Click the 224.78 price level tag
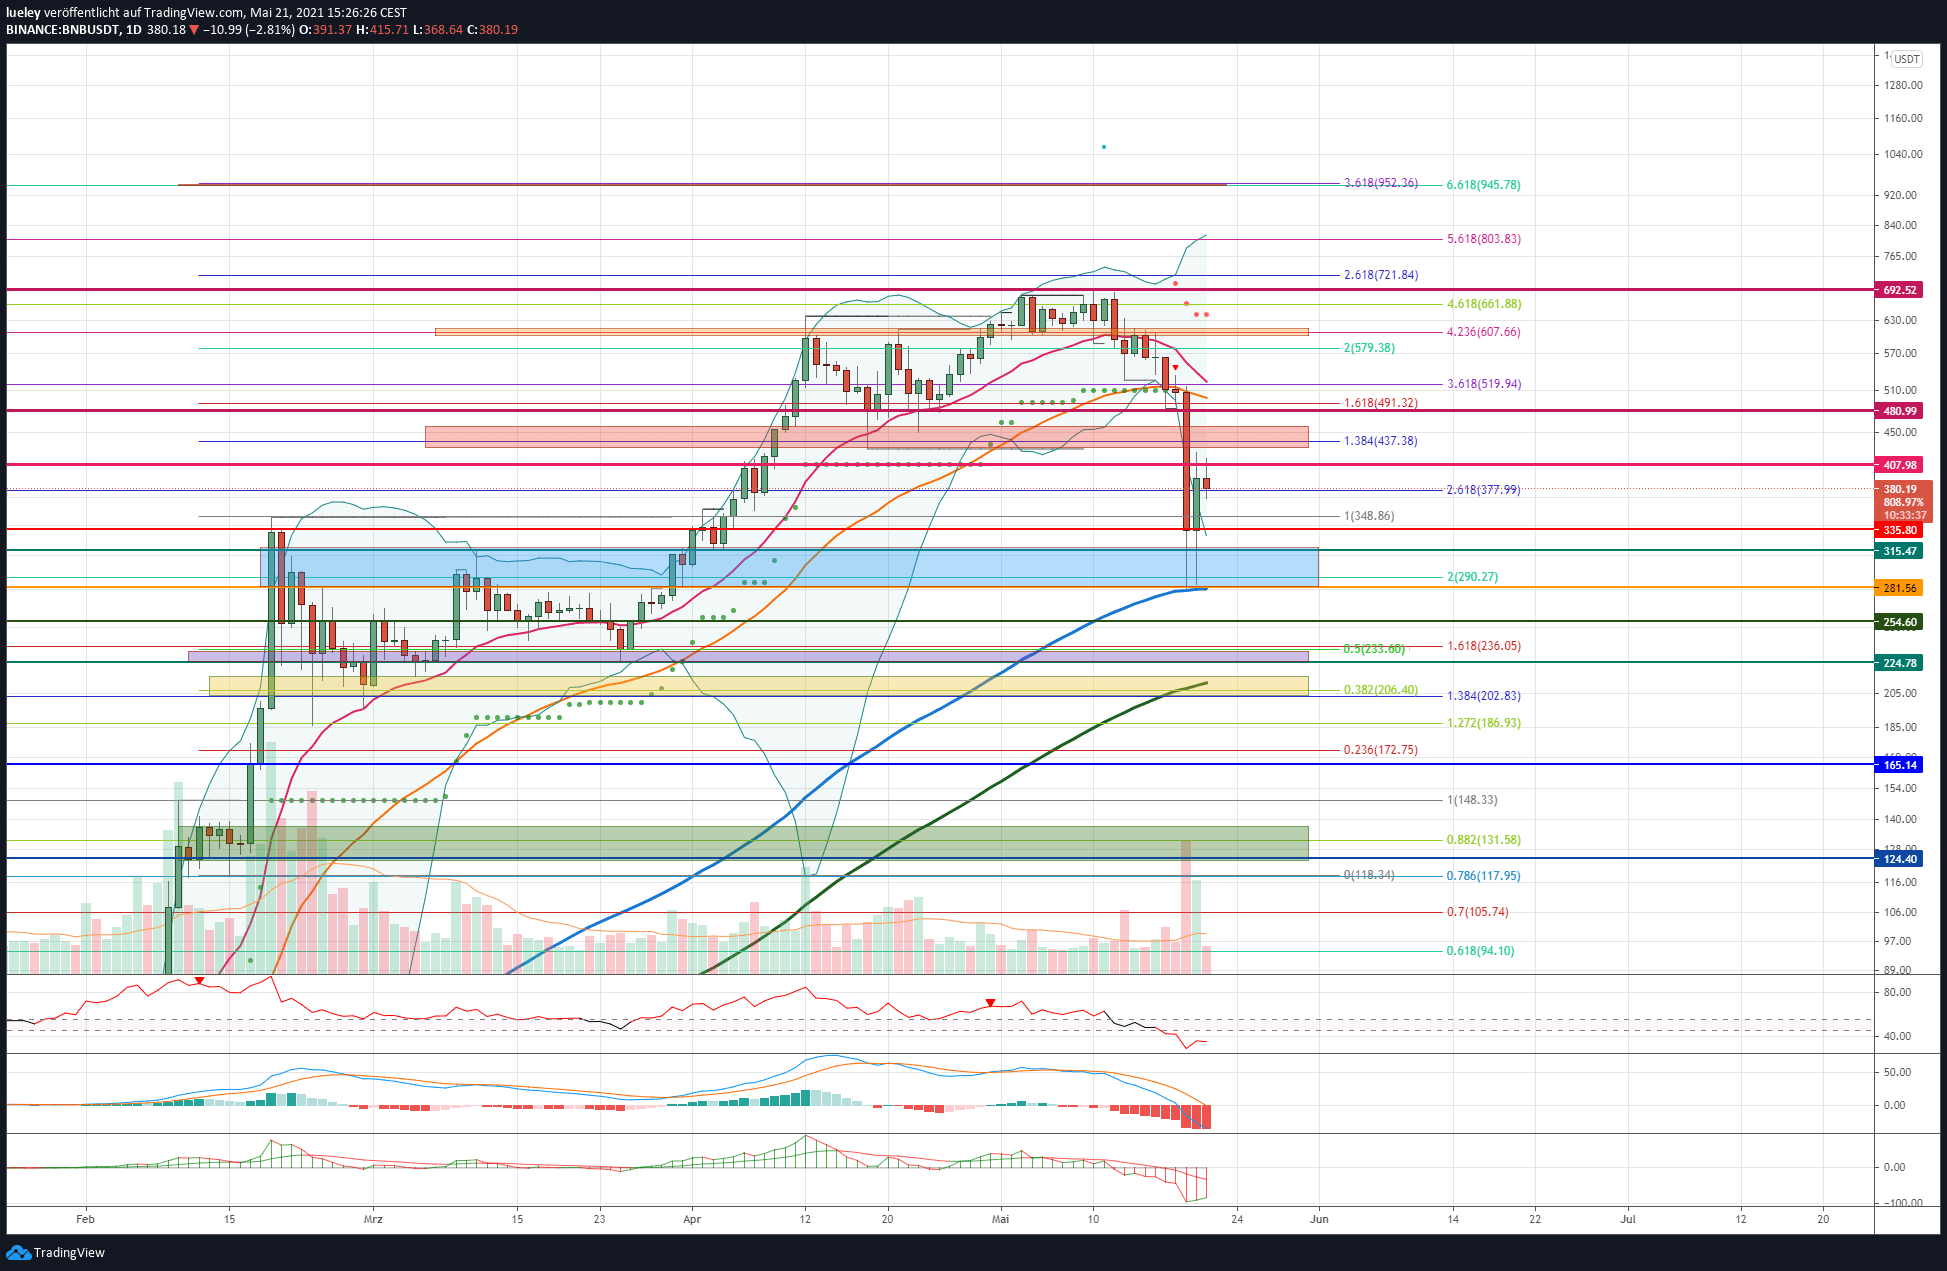 pos(1900,663)
